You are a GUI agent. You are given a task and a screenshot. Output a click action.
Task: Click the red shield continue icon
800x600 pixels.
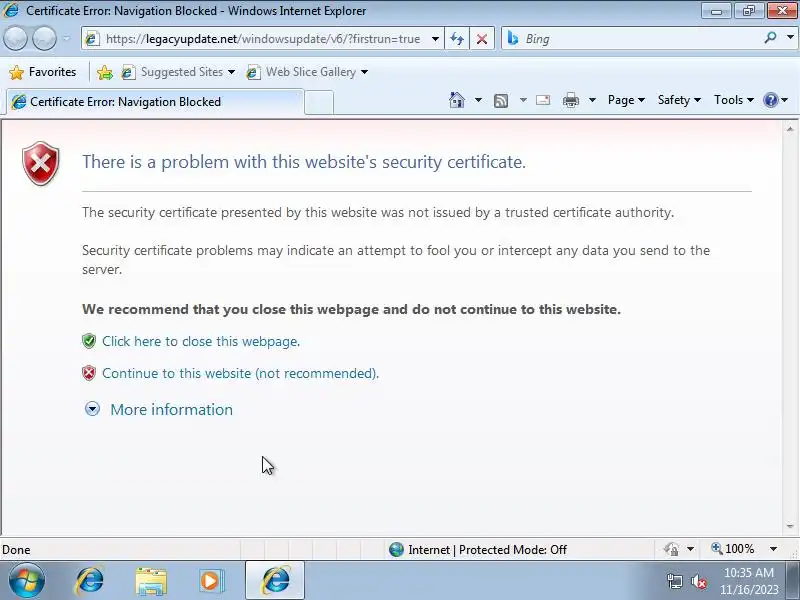coord(89,373)
